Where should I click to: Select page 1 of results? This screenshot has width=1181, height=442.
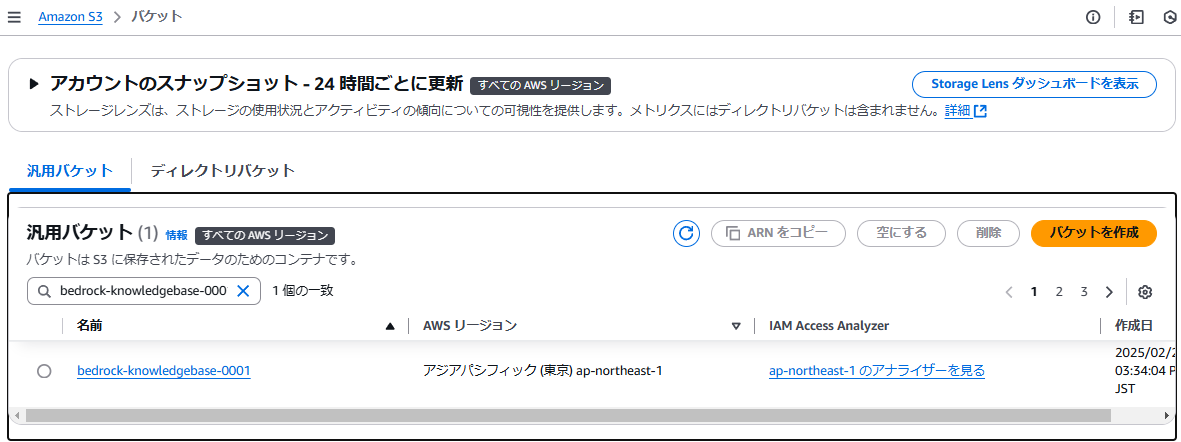point(1034,292)
